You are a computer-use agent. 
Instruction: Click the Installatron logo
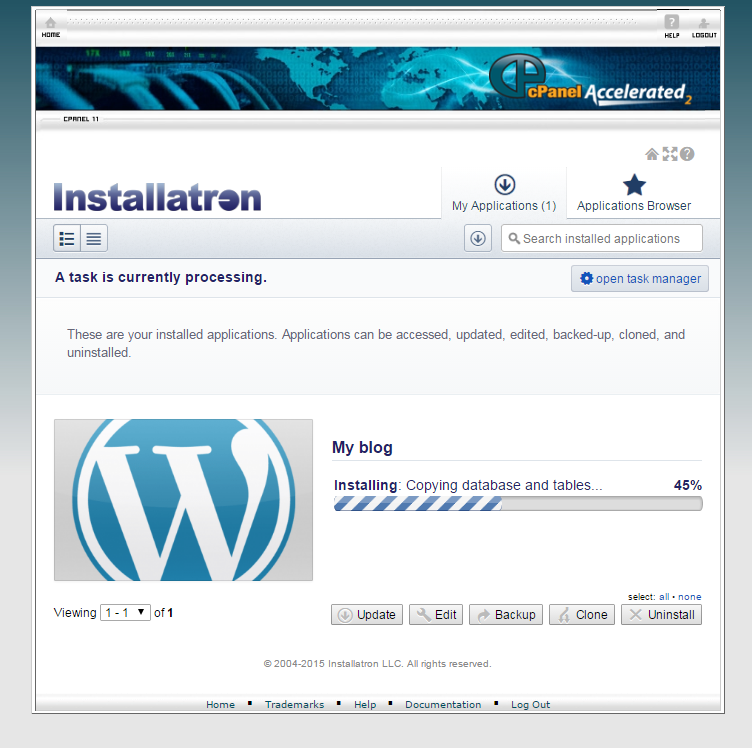coord(158,197)
